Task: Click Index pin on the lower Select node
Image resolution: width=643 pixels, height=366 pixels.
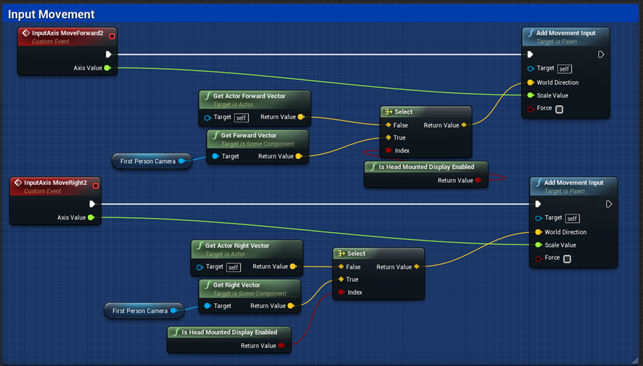Action: coord(341,292)
